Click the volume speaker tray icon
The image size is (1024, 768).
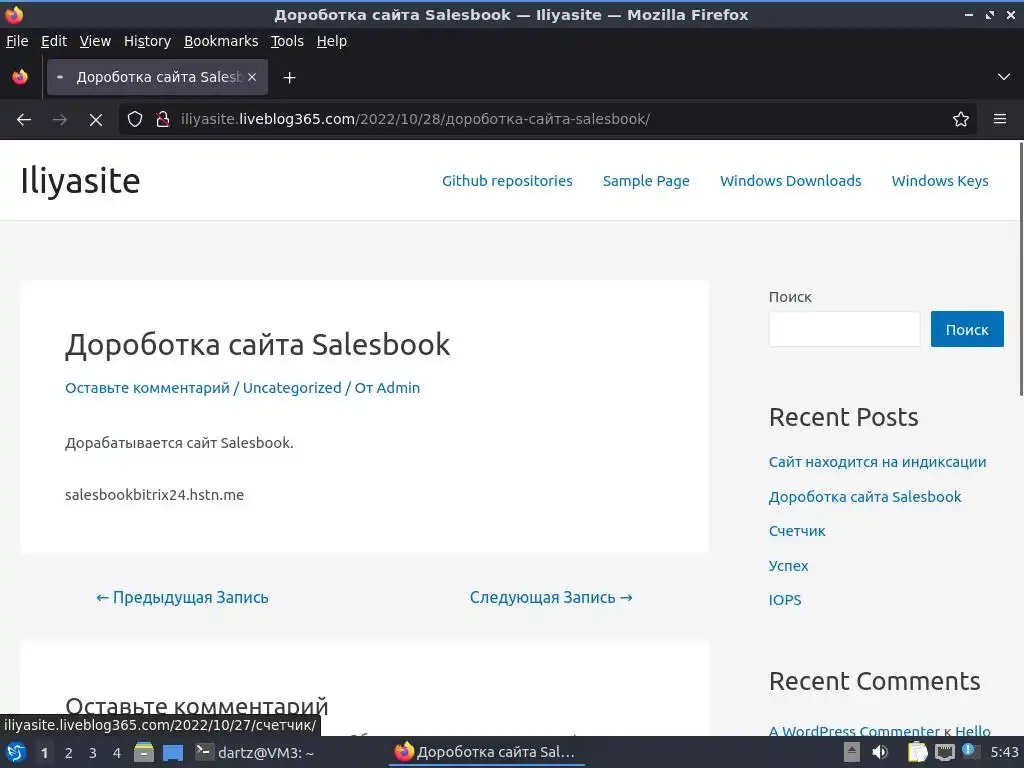[x=880, y=752]
